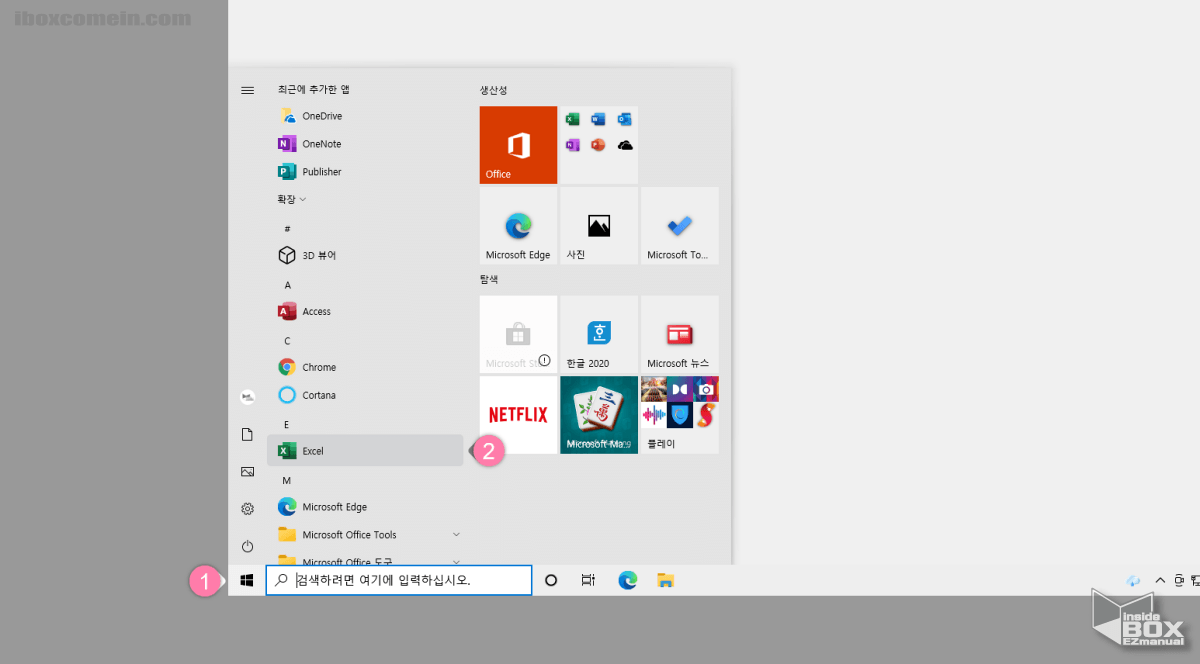Open Task View on the taskbar
This screenshot has width=1200, height=664.
(x=588, y=579)
